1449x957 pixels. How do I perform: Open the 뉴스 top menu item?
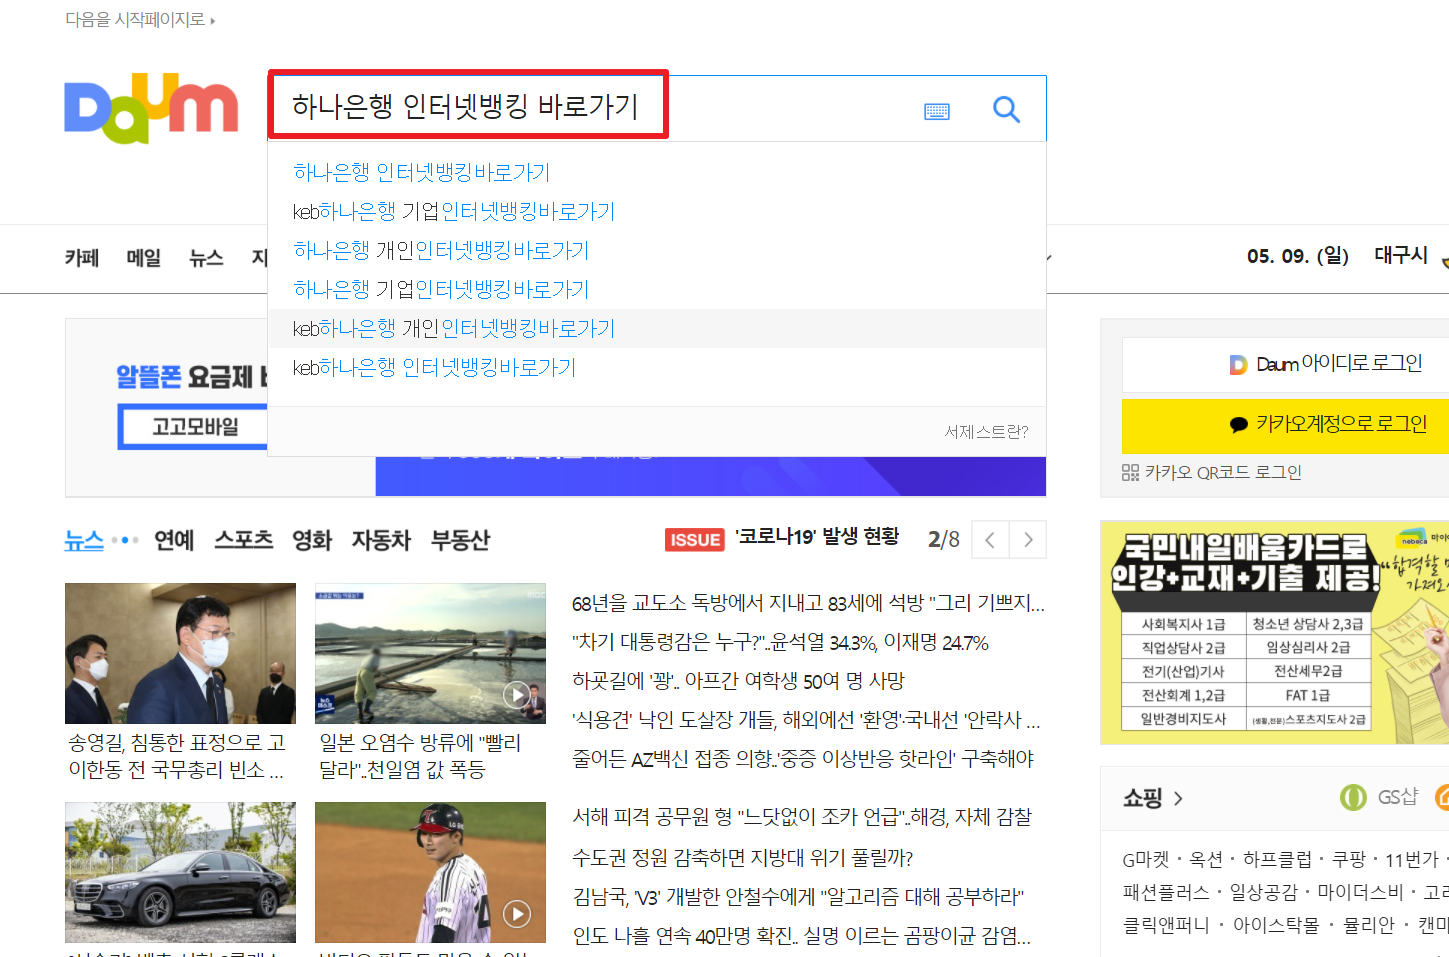pyautogui.click(x=206, y=258)
